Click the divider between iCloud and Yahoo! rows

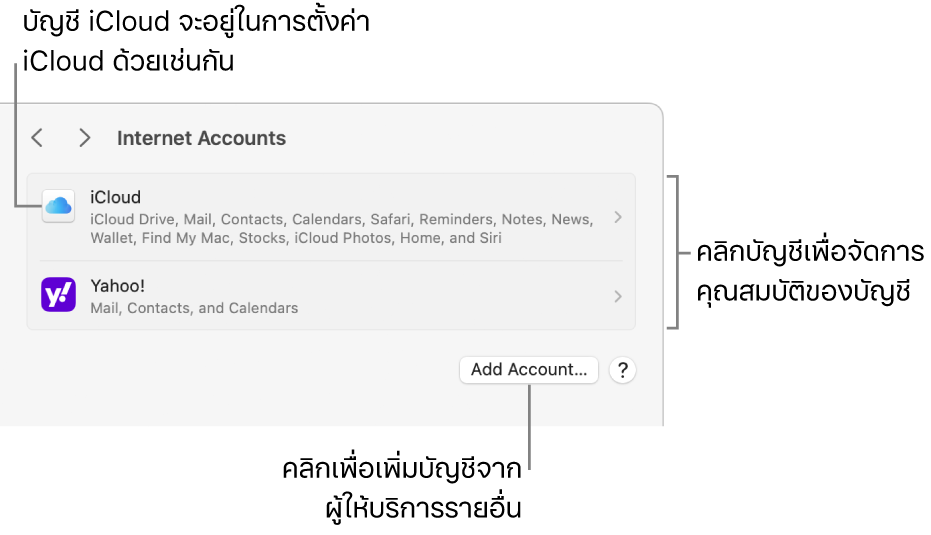(x=330, y=261)
